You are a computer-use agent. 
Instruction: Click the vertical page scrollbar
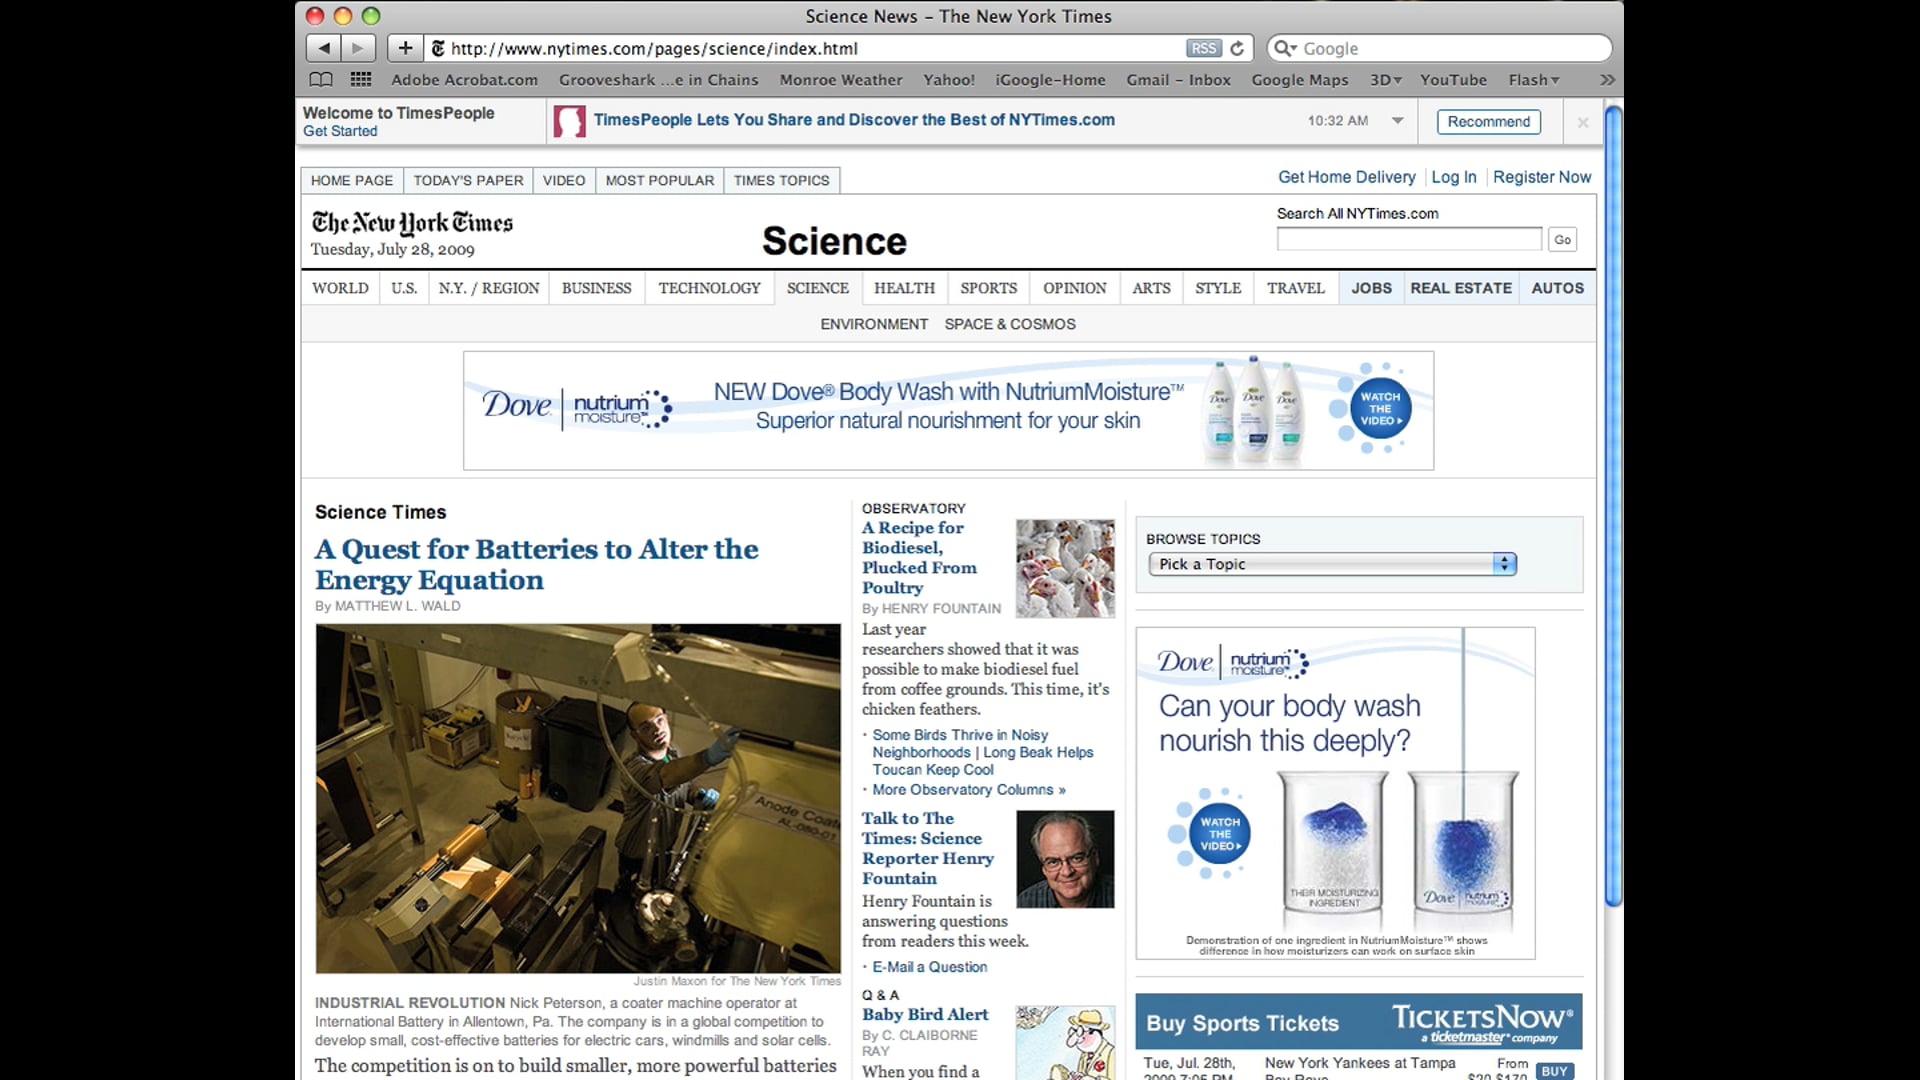tap(1612, 505)
